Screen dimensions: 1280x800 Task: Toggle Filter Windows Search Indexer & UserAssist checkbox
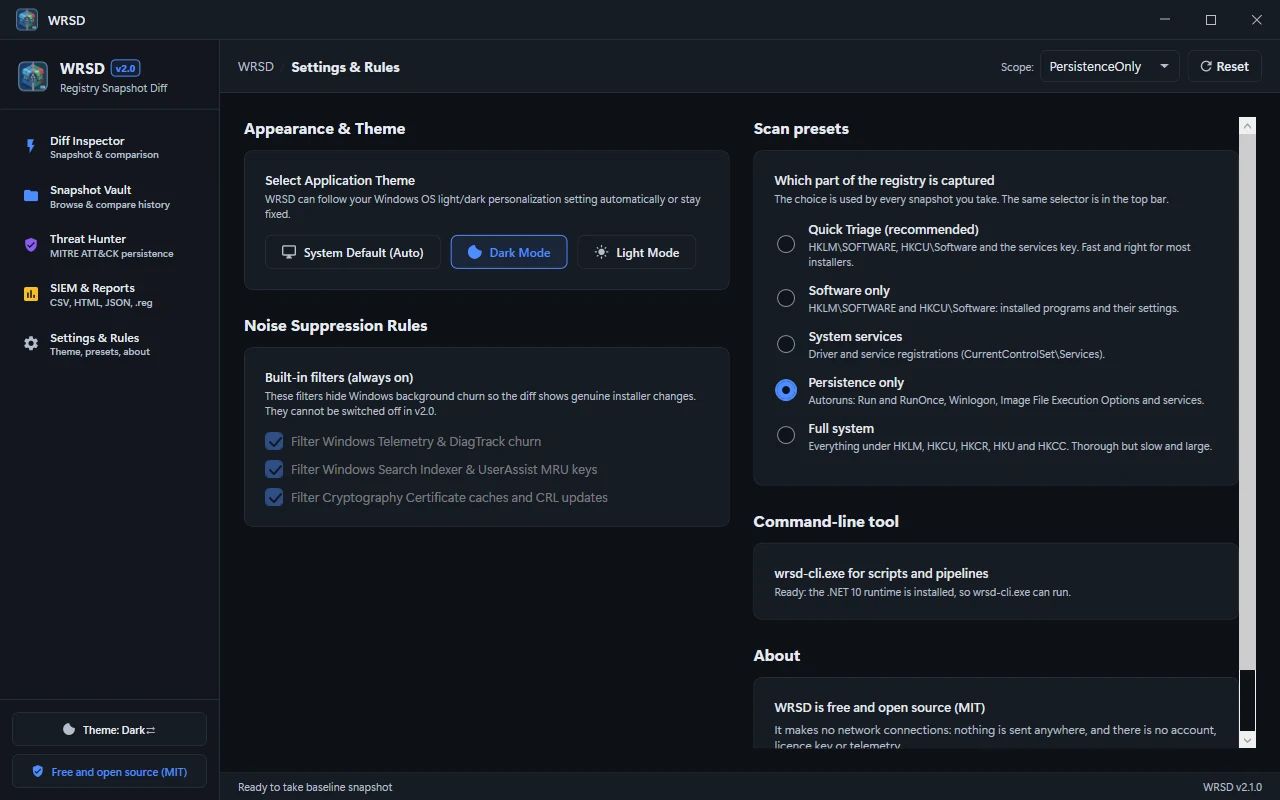coord(274,469)
